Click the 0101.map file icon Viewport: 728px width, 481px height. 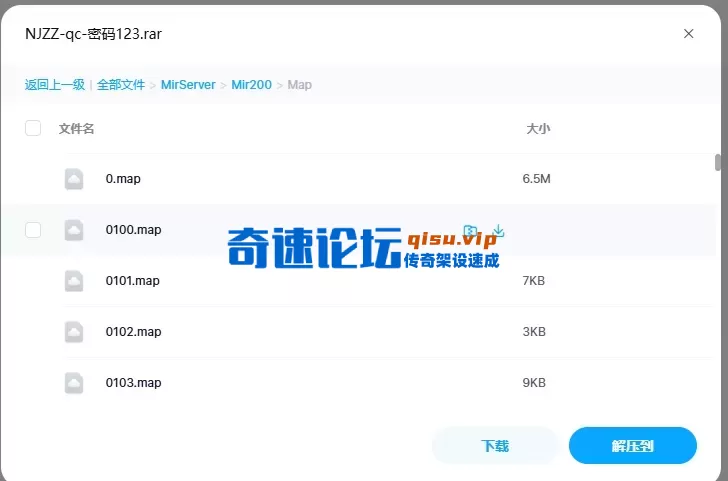point(74,281)
